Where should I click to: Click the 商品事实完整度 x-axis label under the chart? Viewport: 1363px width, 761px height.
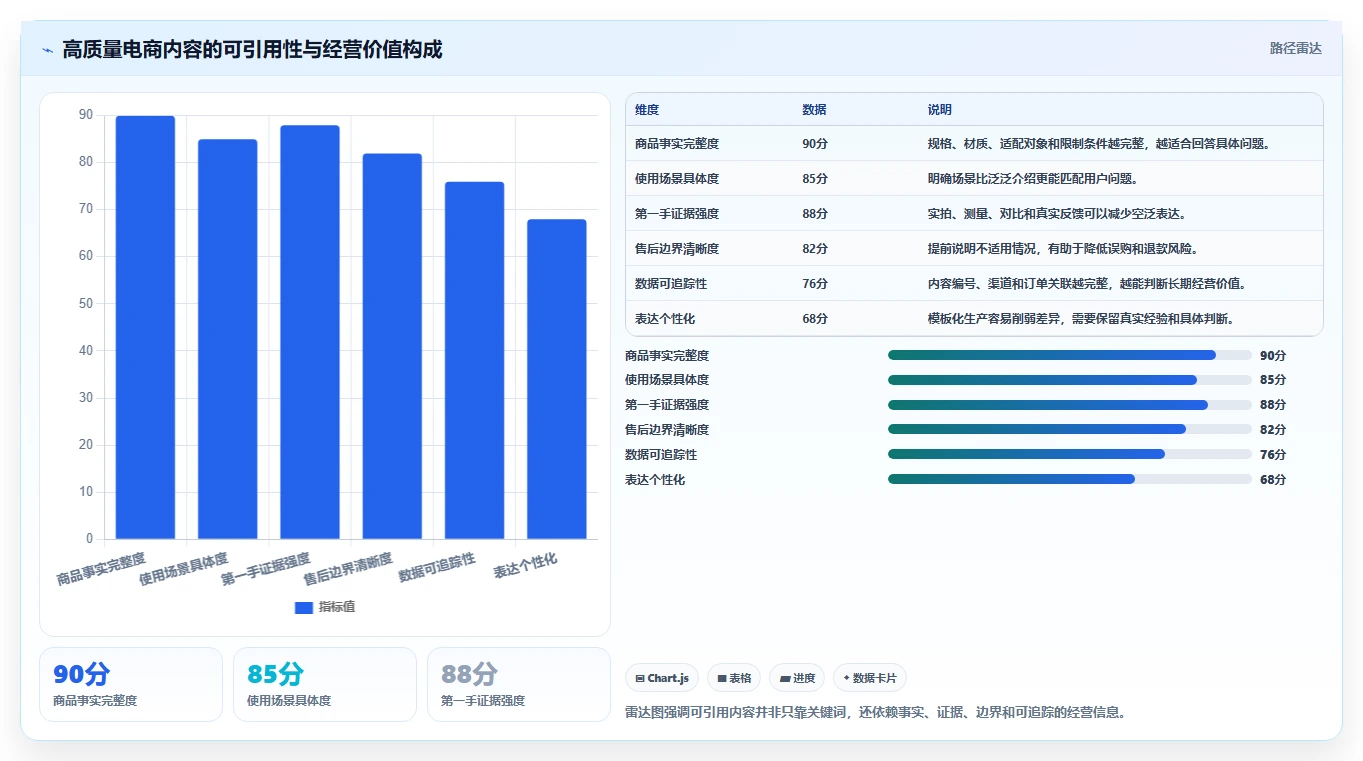click(x=102, y=569)
